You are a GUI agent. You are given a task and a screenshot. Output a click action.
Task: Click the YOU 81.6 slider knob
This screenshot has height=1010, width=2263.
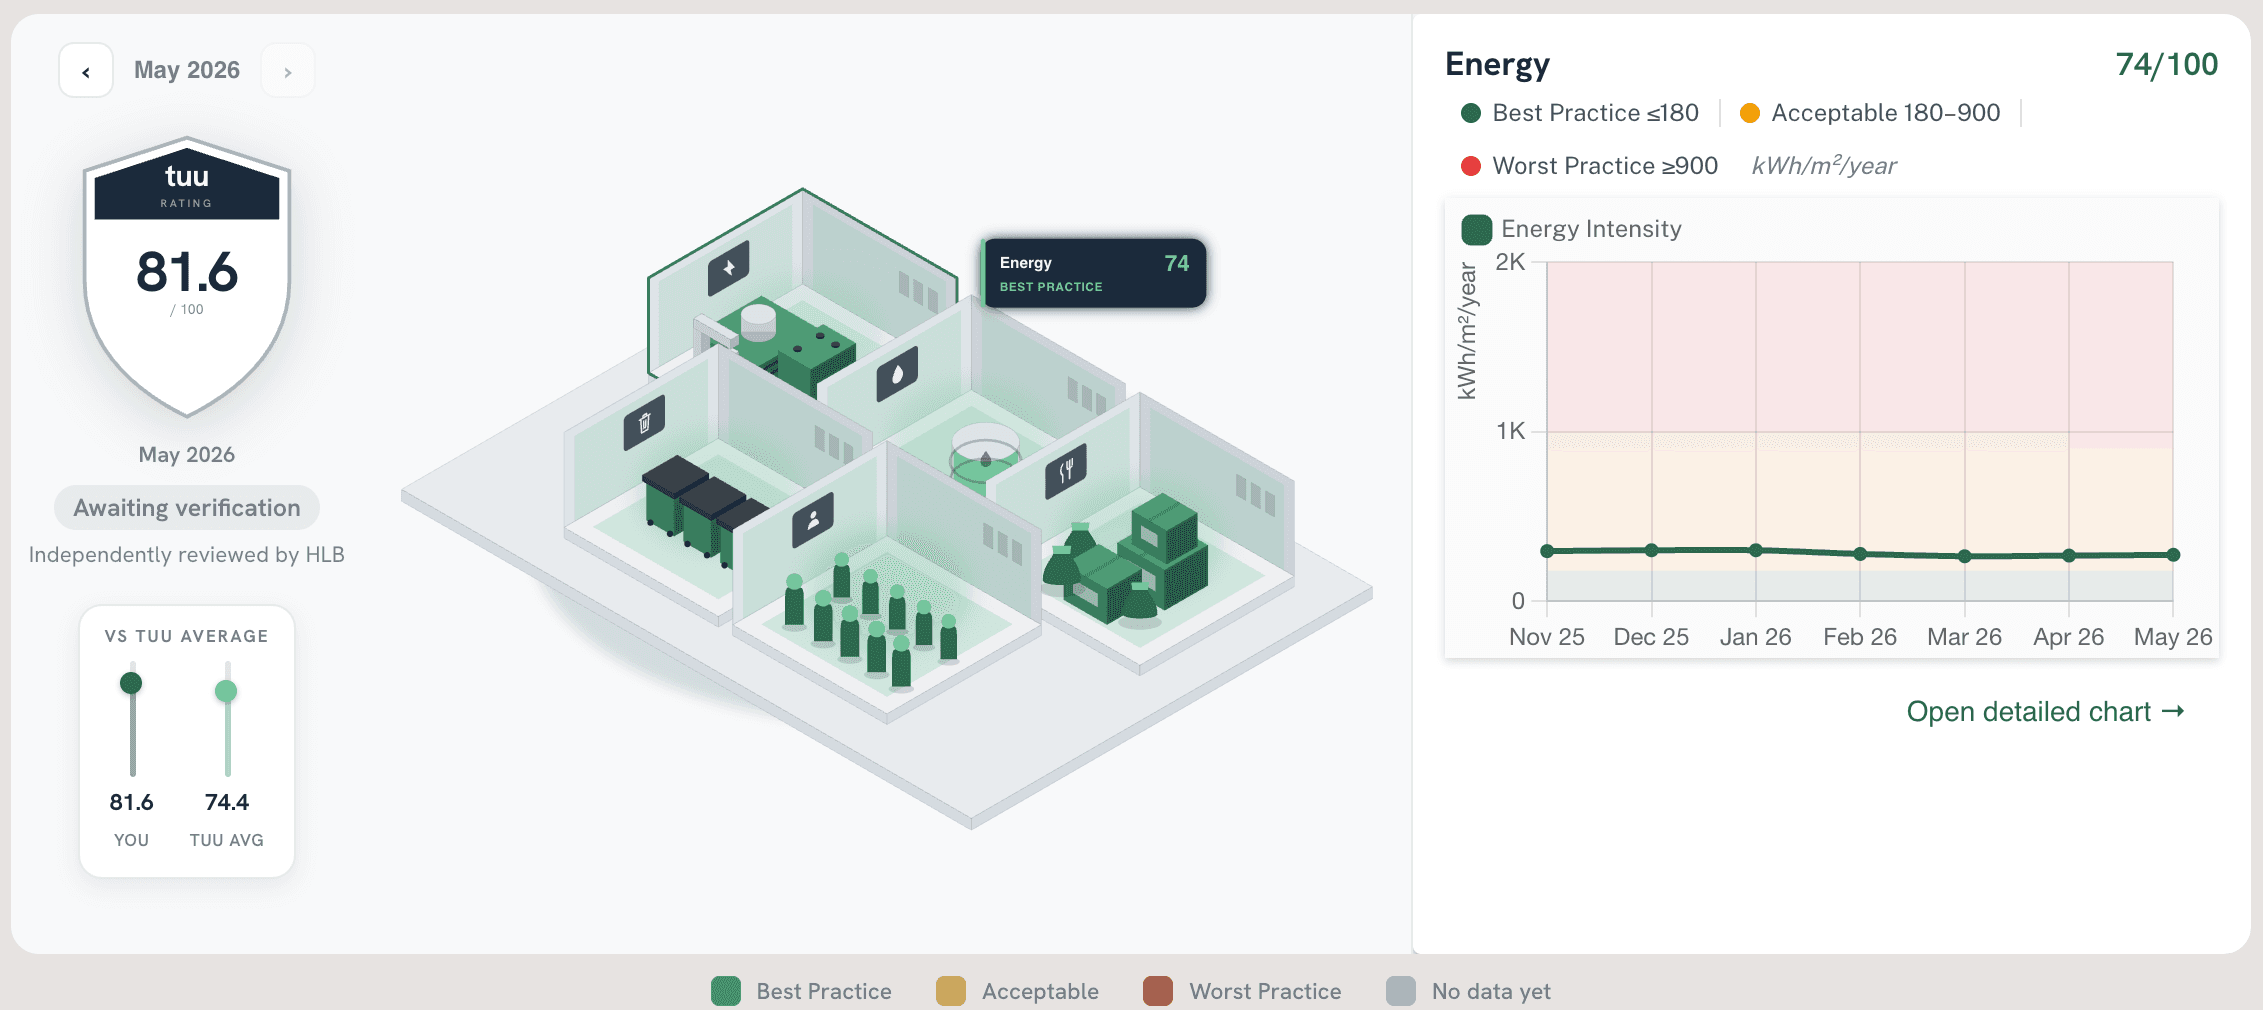(131, 683)
